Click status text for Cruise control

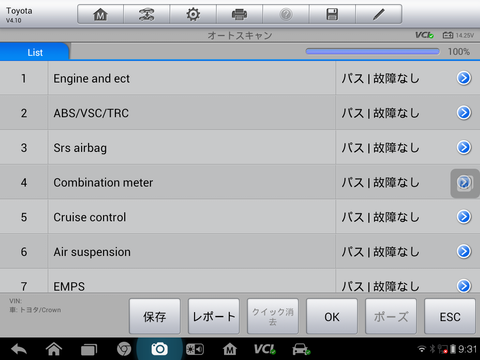pos(380,217)
